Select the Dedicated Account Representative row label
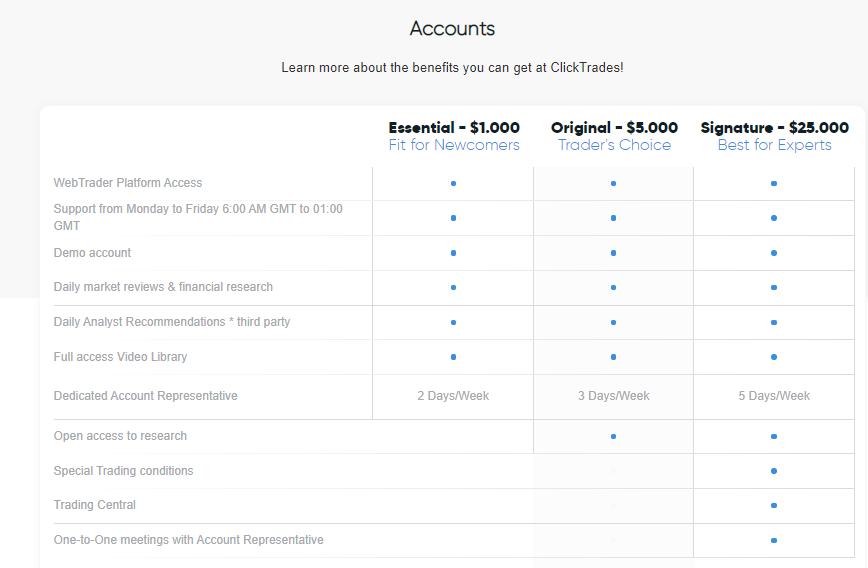 click(146, 396)
